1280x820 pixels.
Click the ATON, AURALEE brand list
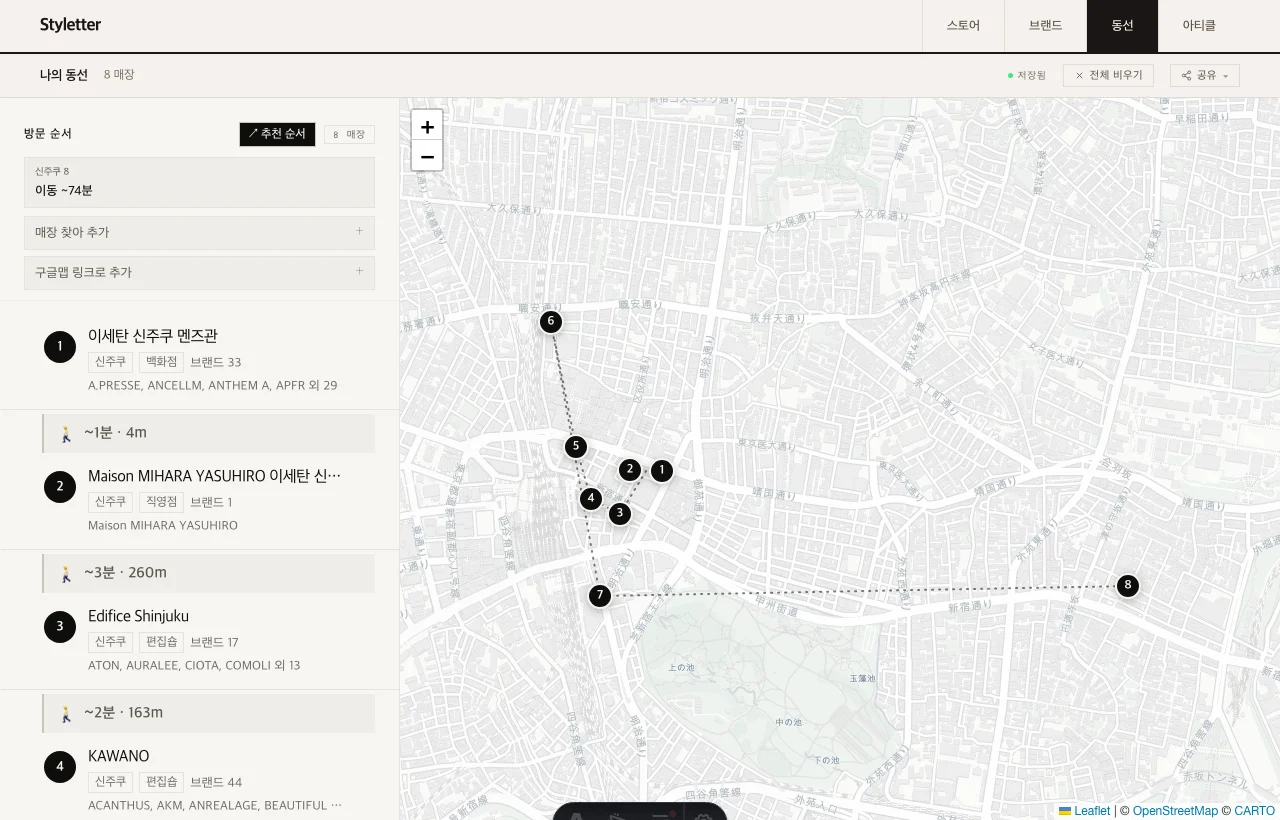[x=194, y=666]
